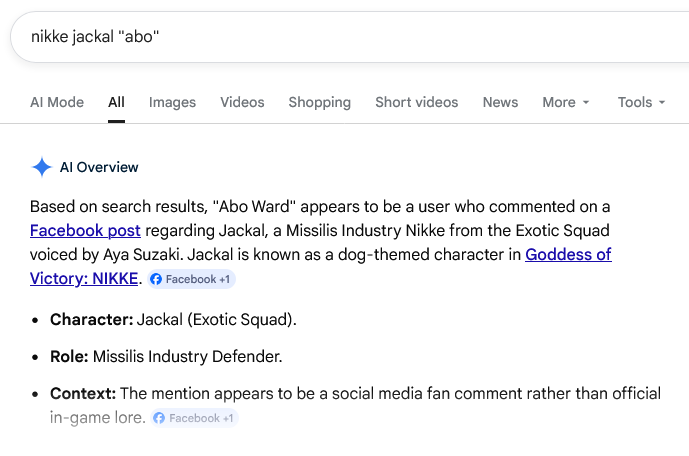Screen dimensions: 689x456
Task: Click the Facebook source chip after the NIKKE link
Action: tap(192, 279)
